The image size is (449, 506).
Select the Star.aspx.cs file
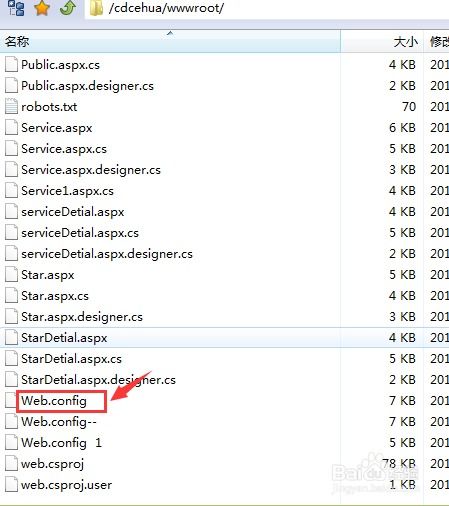[55, 296]
